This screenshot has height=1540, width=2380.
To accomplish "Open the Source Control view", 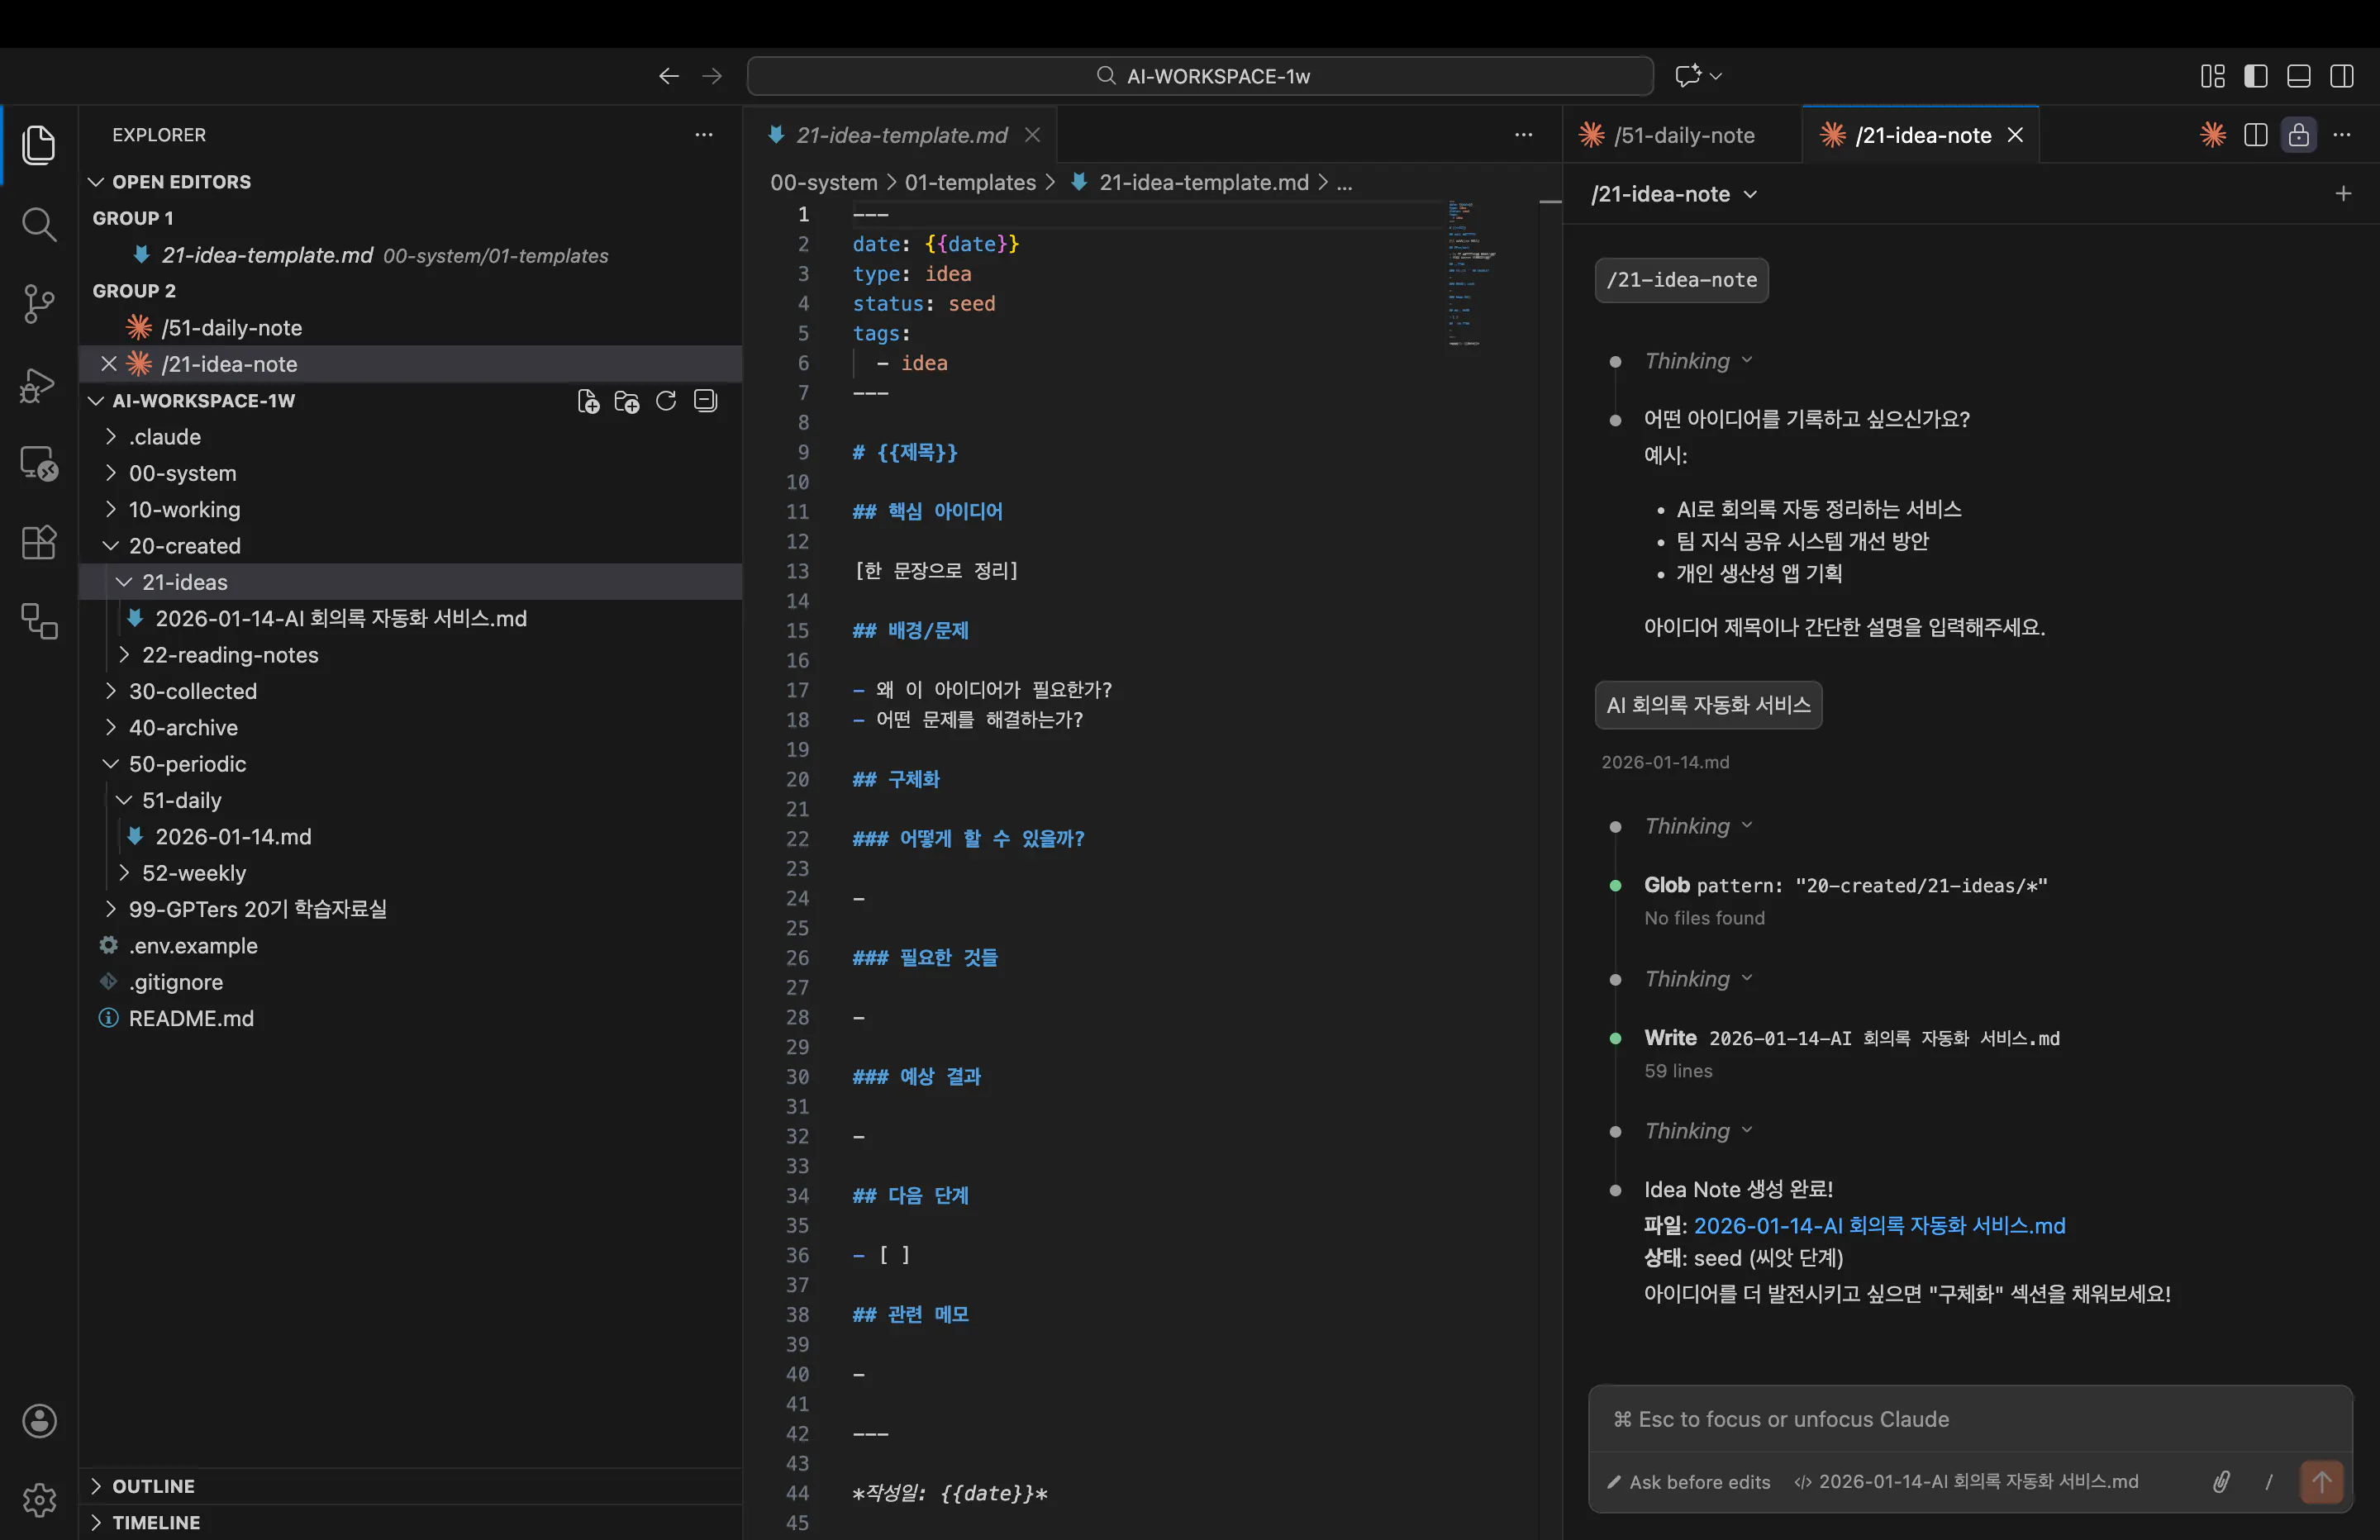I will (x=38, y=303).
